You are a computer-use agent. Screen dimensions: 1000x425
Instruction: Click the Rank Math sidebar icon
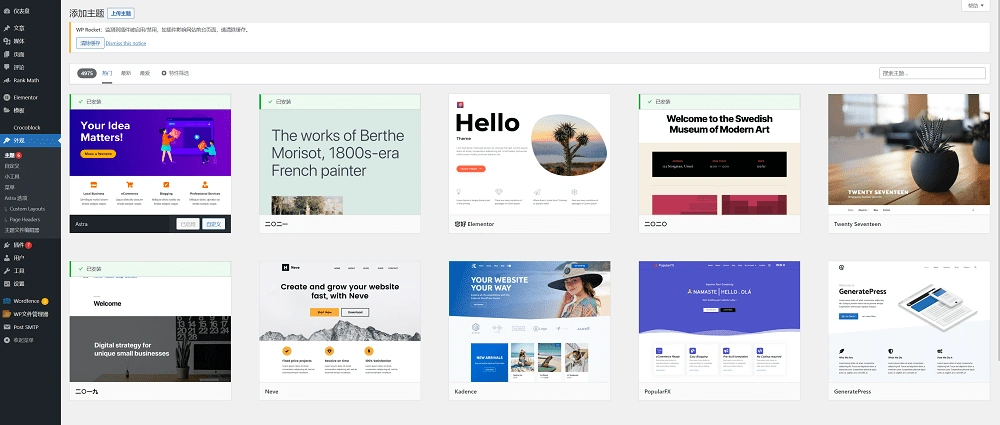click(x=6, y=79)
